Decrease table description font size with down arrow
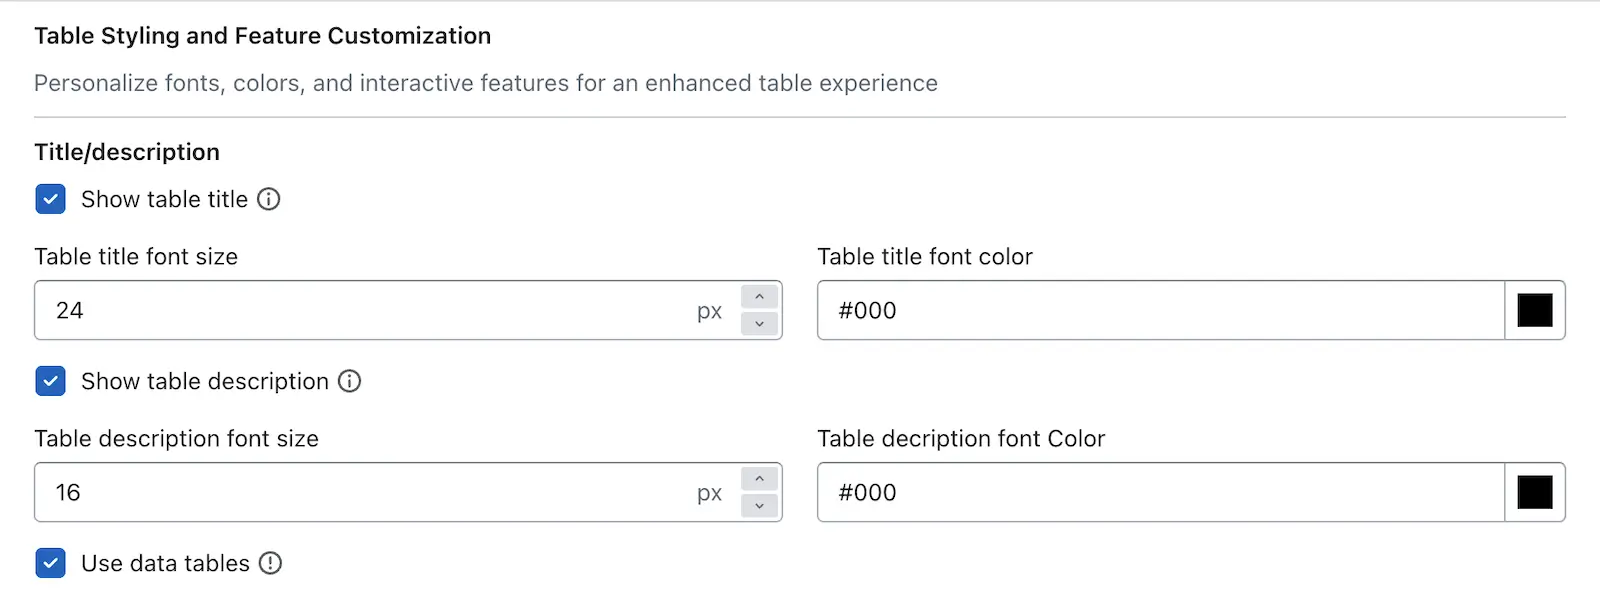This screenshot has width=1600, height=600. (x=760, y=506)
